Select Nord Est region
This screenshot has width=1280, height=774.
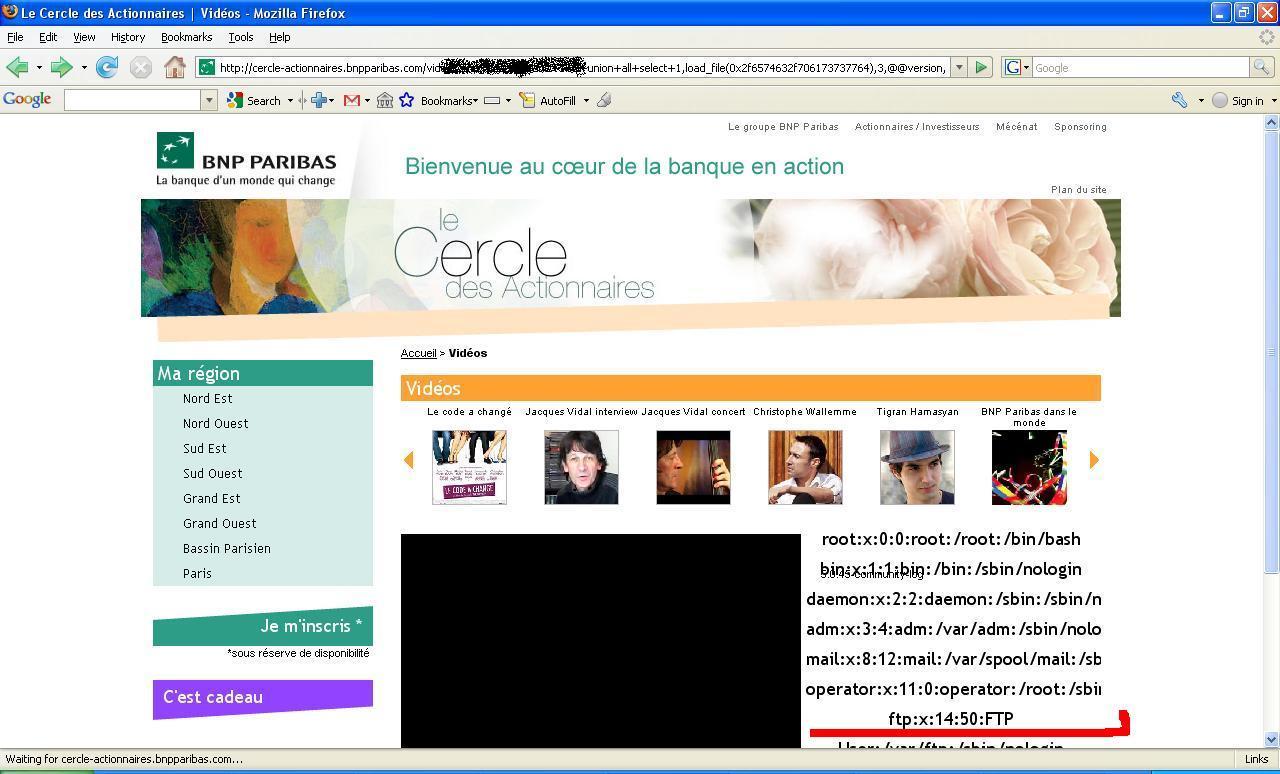click(x=208, y=398)
